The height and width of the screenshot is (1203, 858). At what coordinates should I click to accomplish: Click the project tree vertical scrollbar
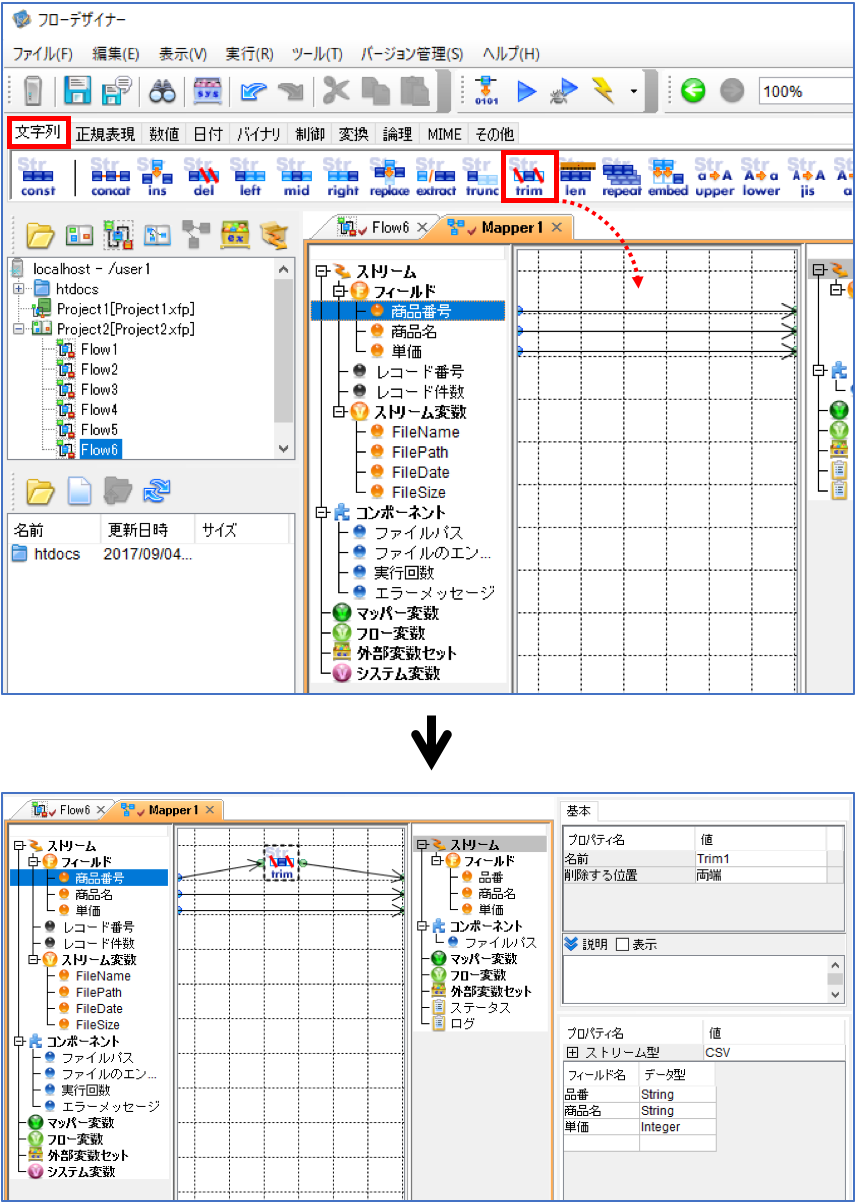tap(285, 359)
